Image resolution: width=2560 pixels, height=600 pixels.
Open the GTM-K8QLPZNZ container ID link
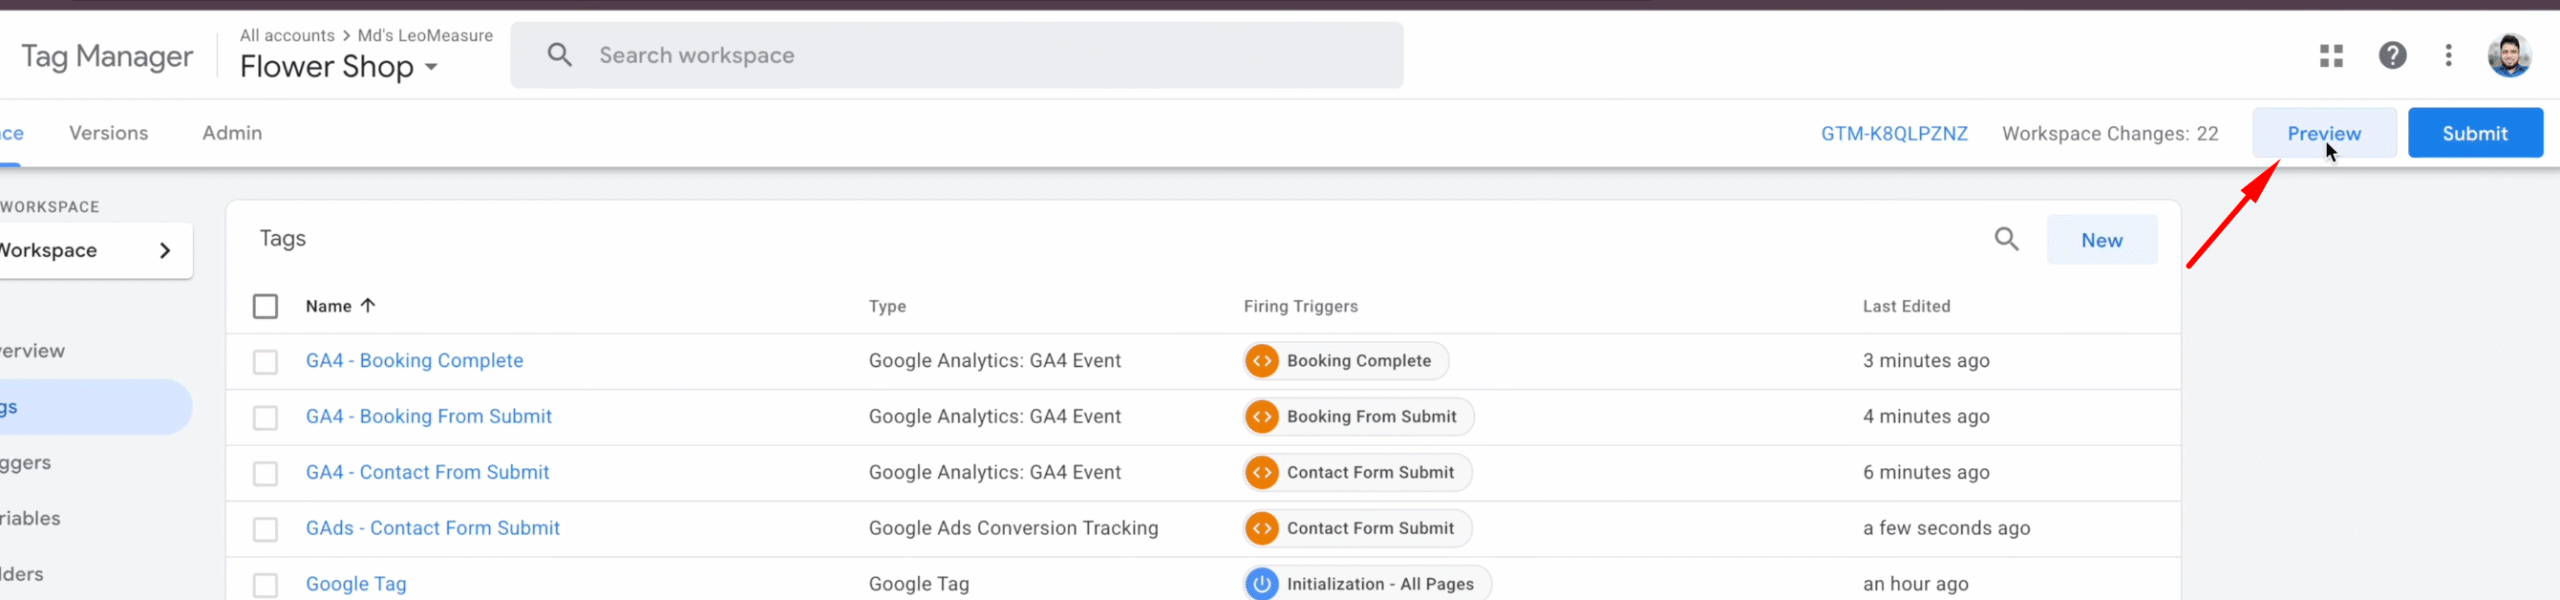(1893, 134)
